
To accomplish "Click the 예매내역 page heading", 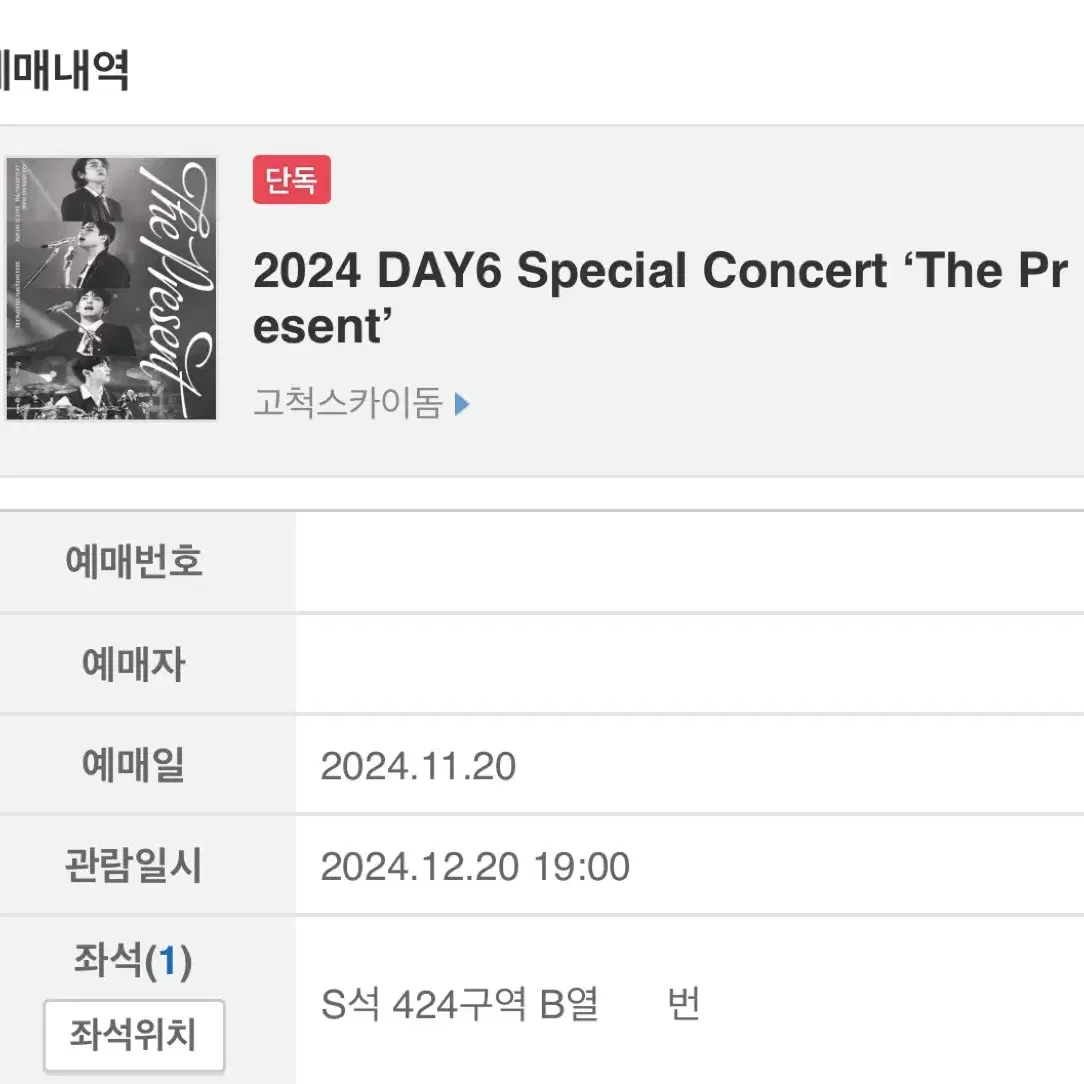I will [64, 70].
